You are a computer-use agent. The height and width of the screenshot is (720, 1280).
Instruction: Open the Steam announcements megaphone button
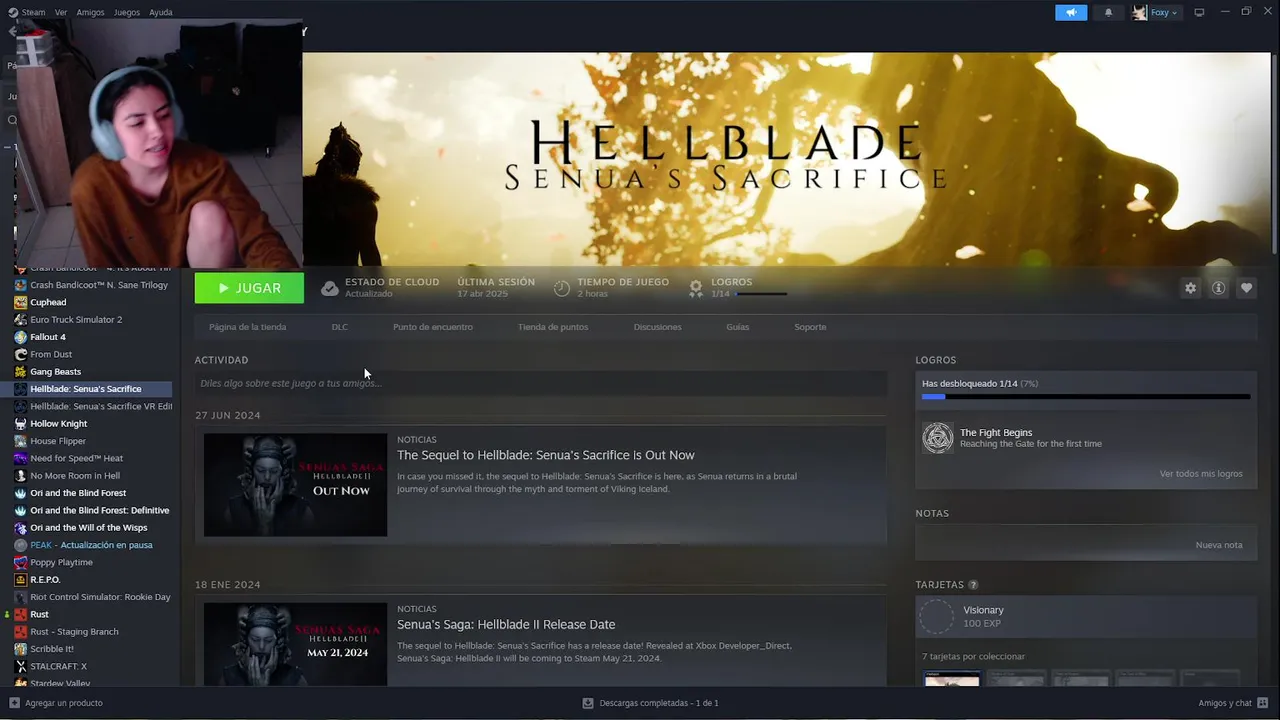point(1071,12)
